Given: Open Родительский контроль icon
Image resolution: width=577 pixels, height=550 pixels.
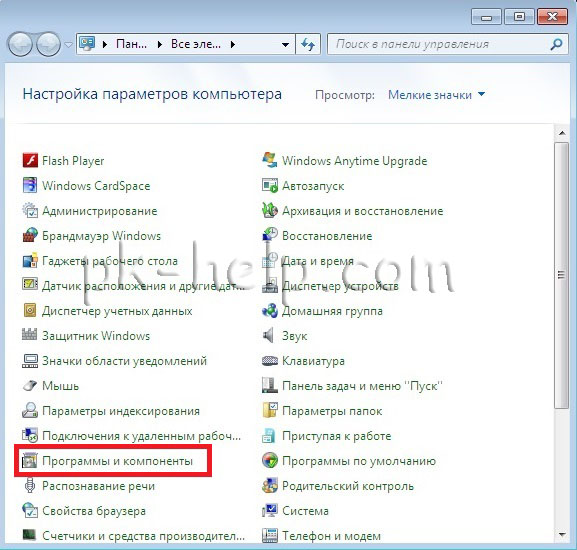Looking at the screenshot, I should 270,486.
